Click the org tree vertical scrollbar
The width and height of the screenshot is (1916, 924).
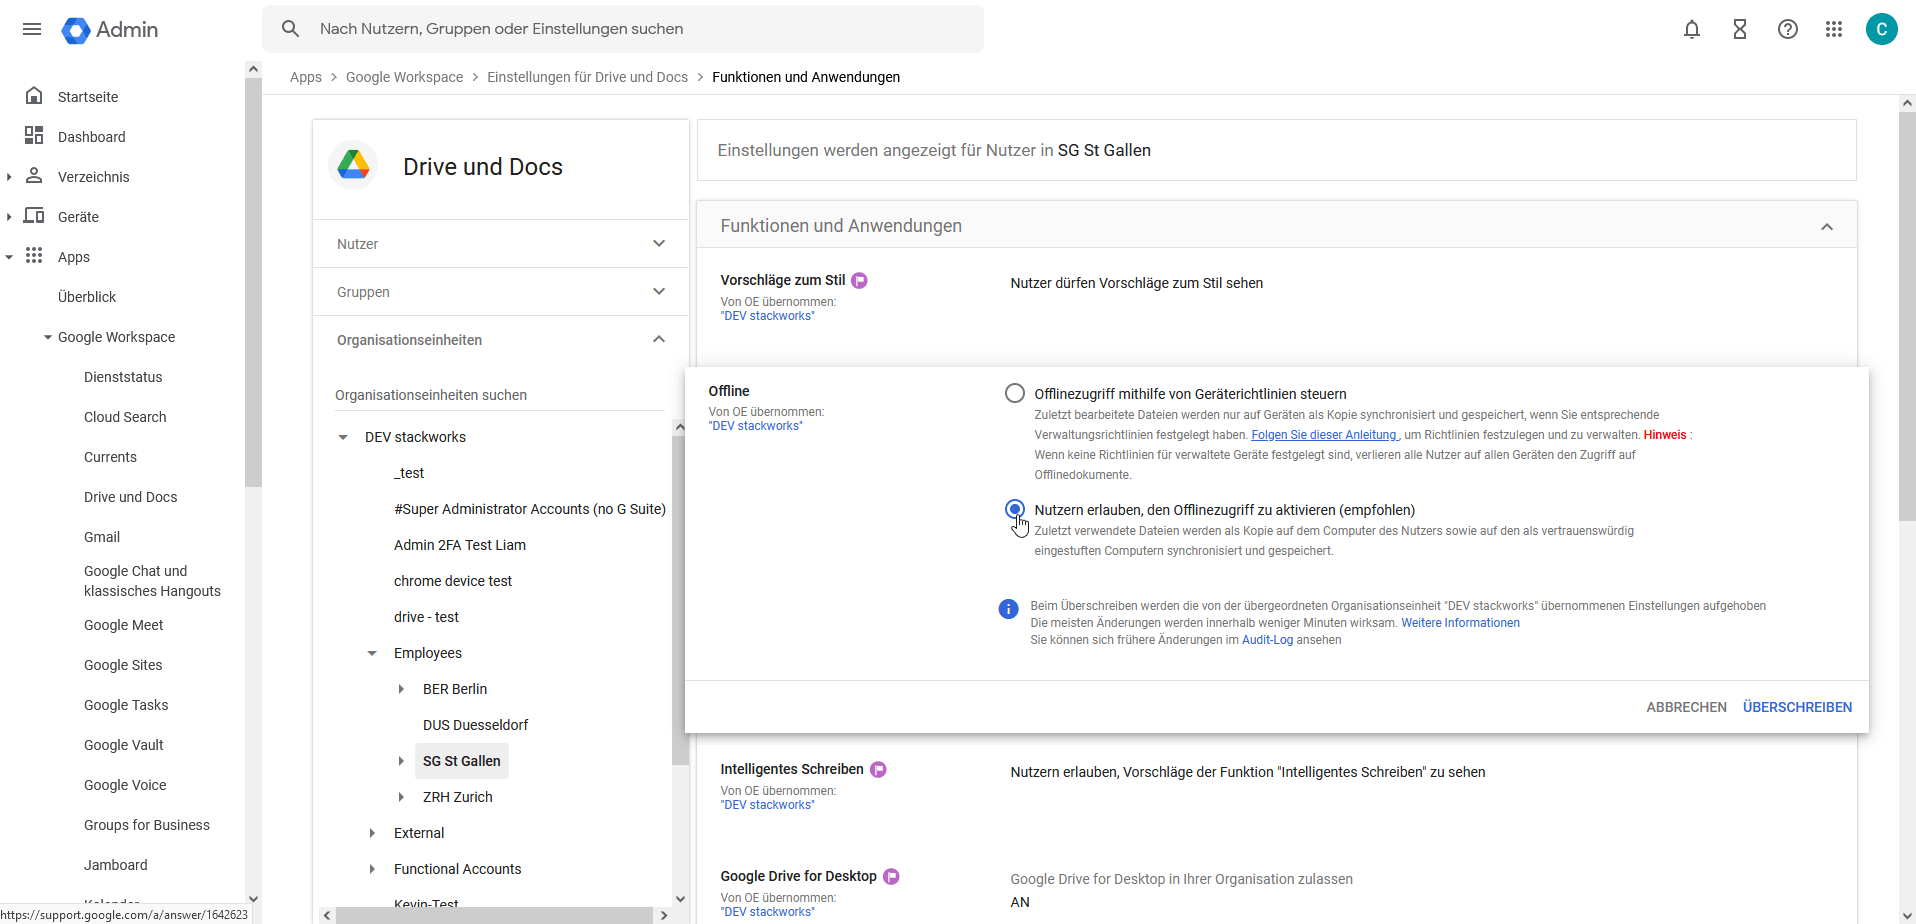(x=680, y=601)
